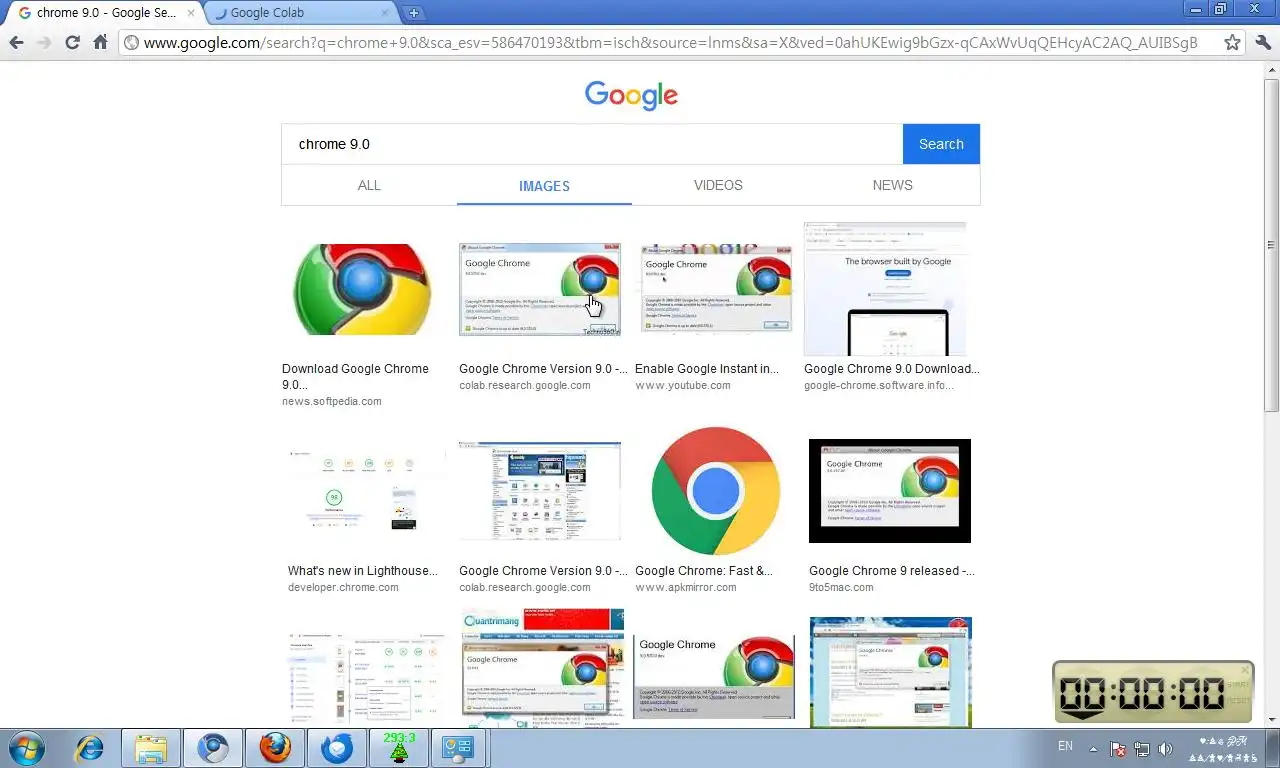Open the Lighthouse scores thumbnail

(367, 493)
